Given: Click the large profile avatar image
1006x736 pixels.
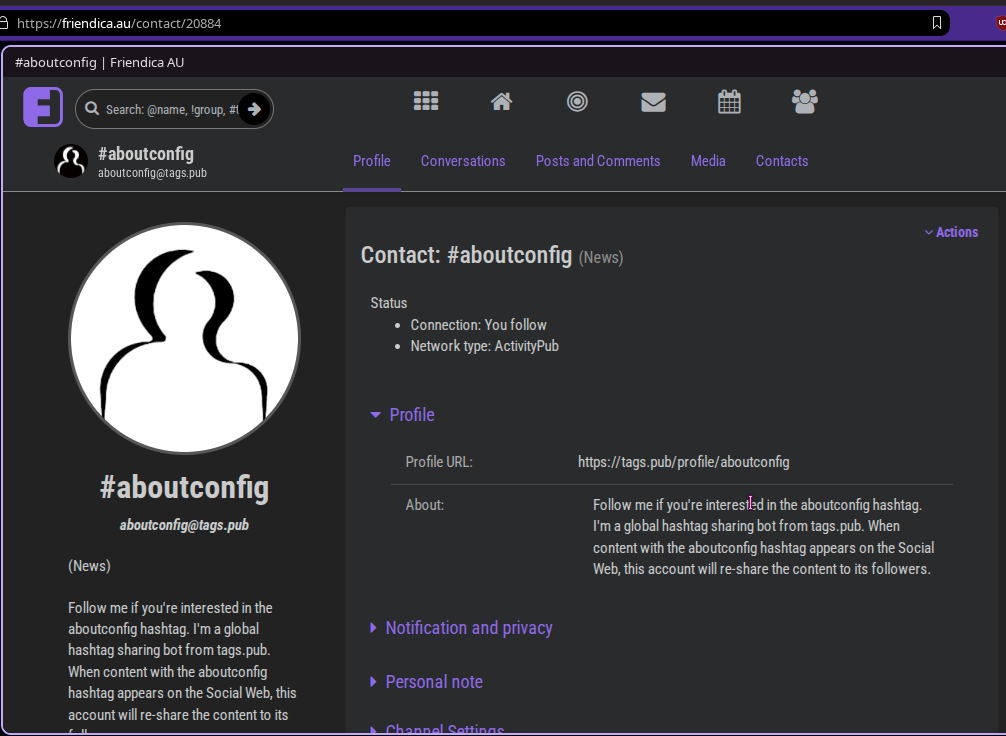Looking at the screenshot, I should click(184, 338).
